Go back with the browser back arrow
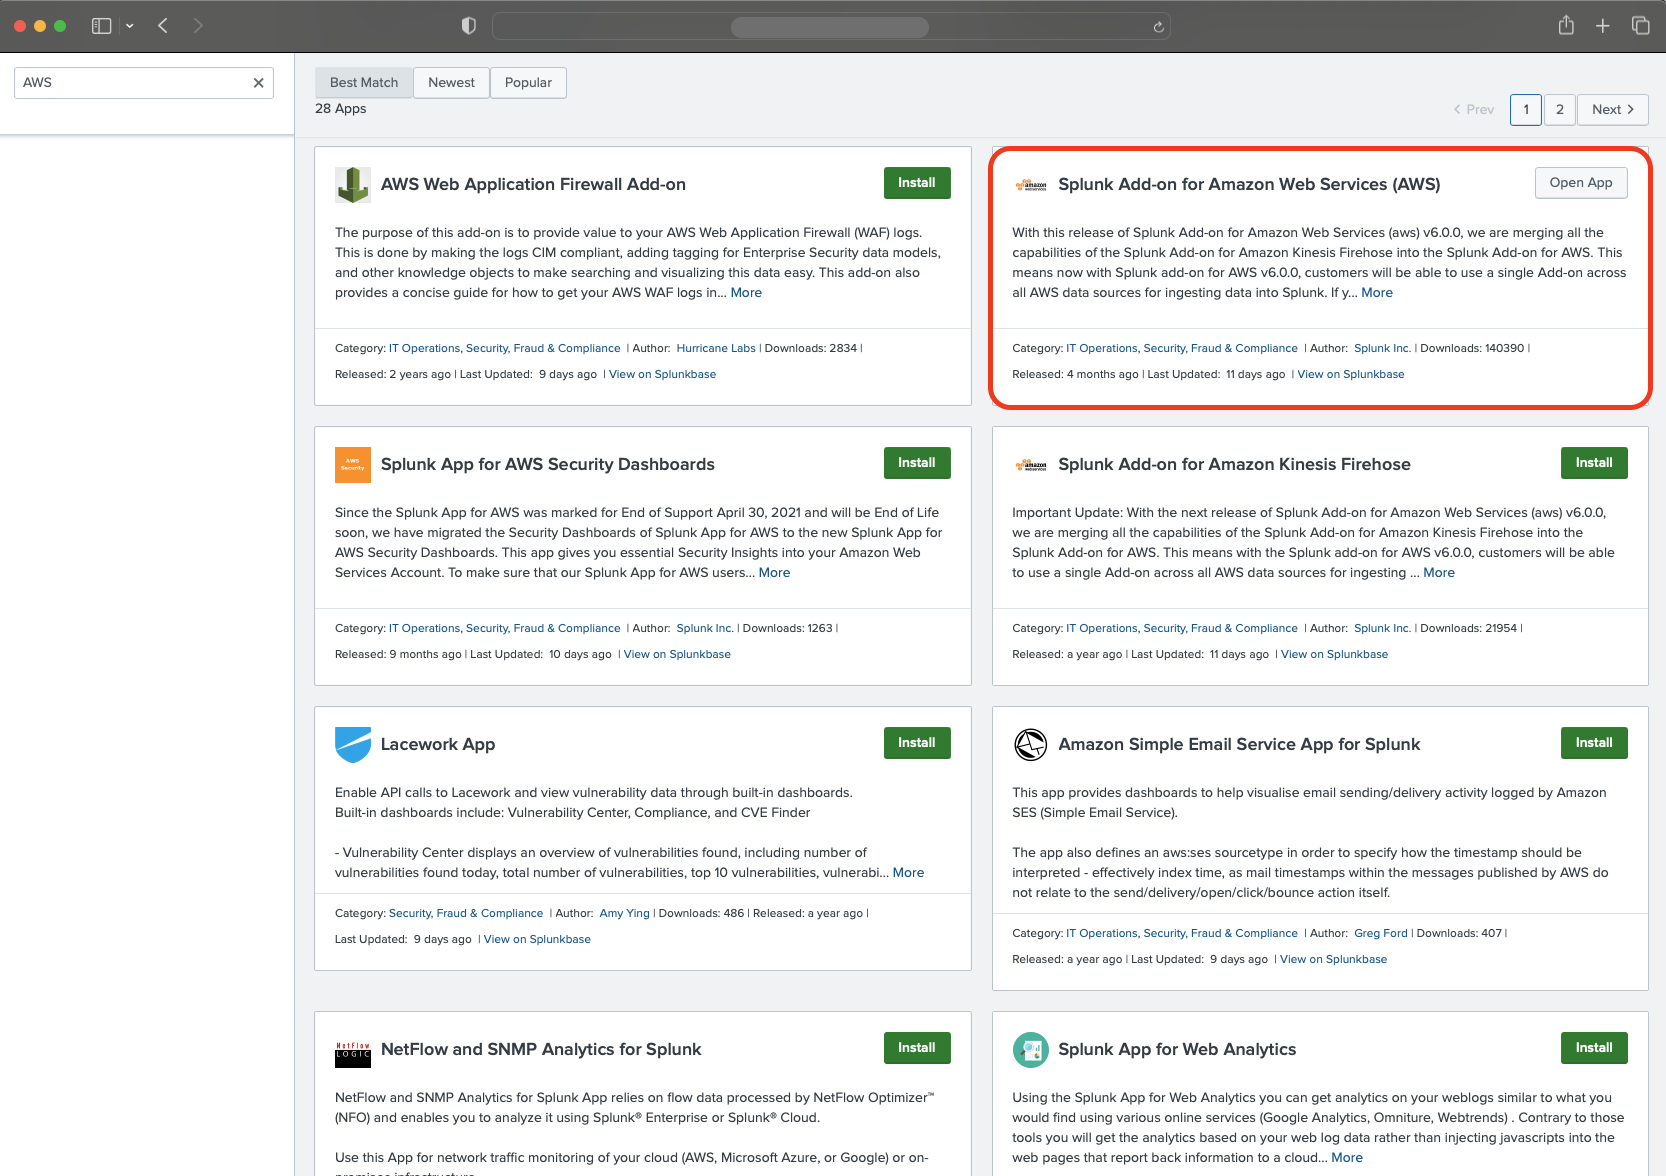Viewport: 1666px width, 1176px height. click(x=163, y=26)
